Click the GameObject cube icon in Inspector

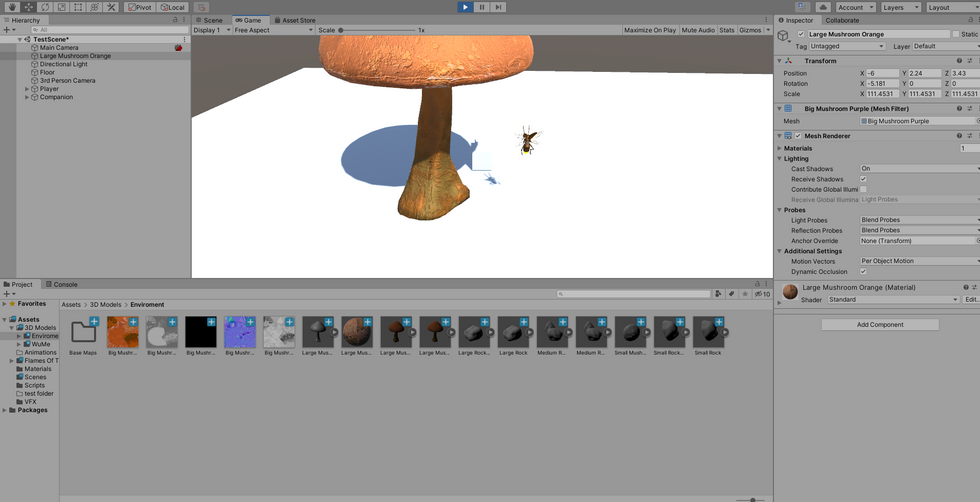[784, 37]
